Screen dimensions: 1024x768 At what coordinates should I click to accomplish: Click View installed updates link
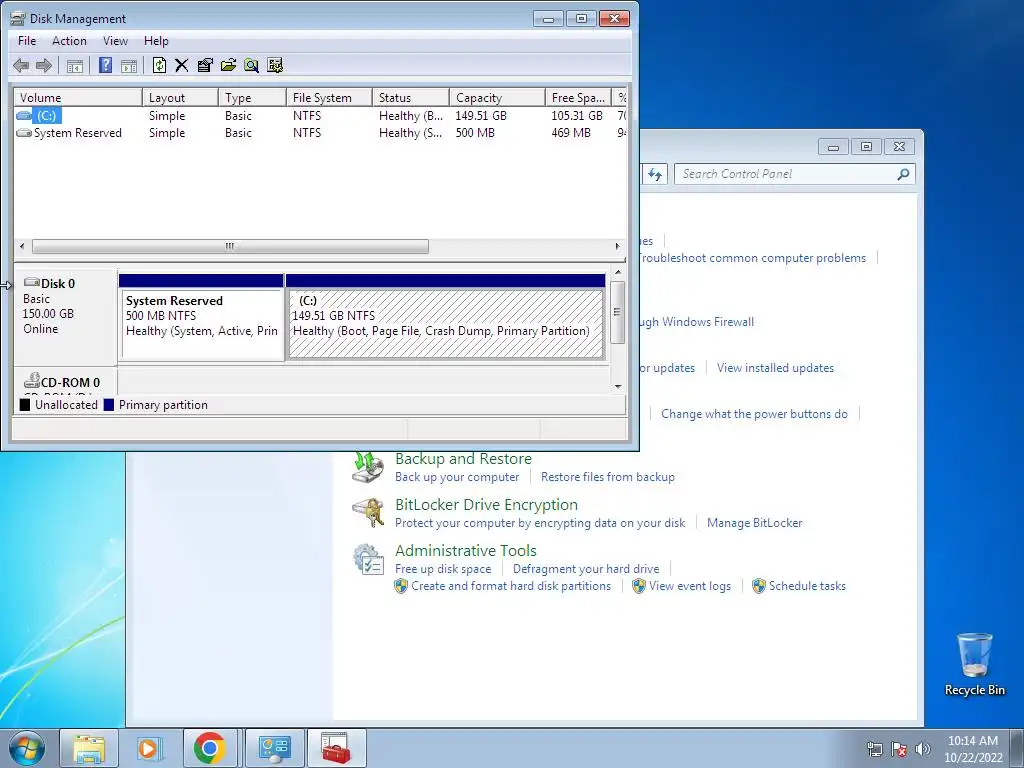775,368
